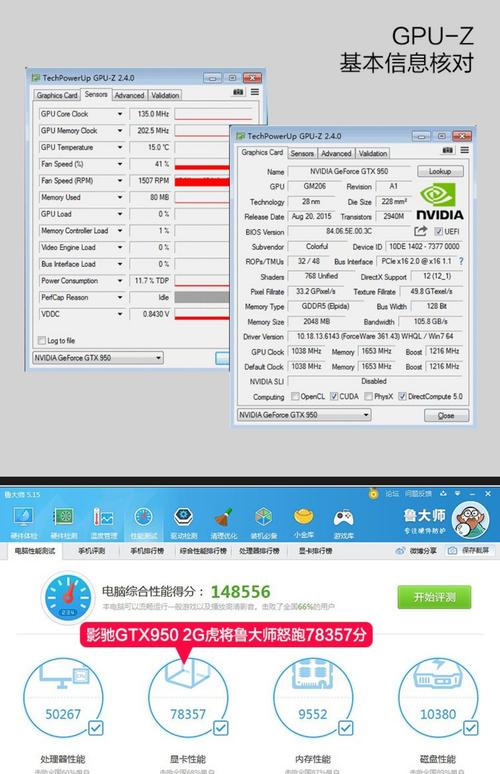Switch to Graphics Card tab in Sensors window
The width and height of the screenshot is (500, 774).
tap(57, 95)
